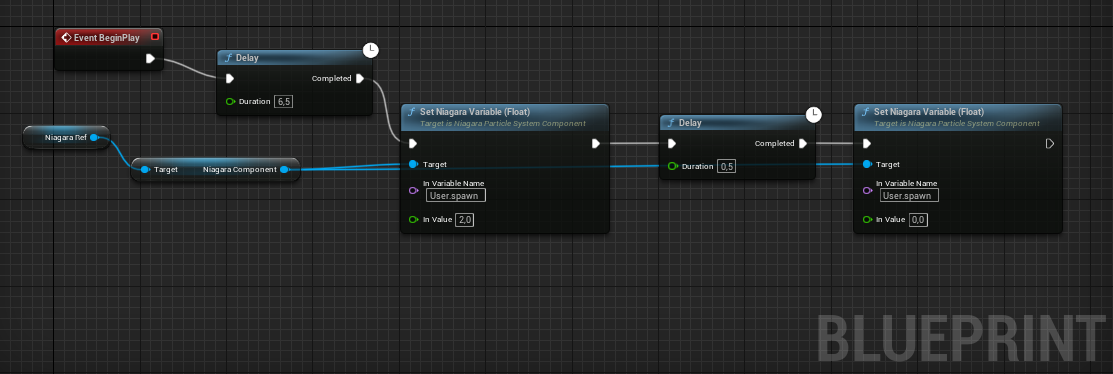Click Completed pin of 0,5 Delay node

tap(803, 143)
